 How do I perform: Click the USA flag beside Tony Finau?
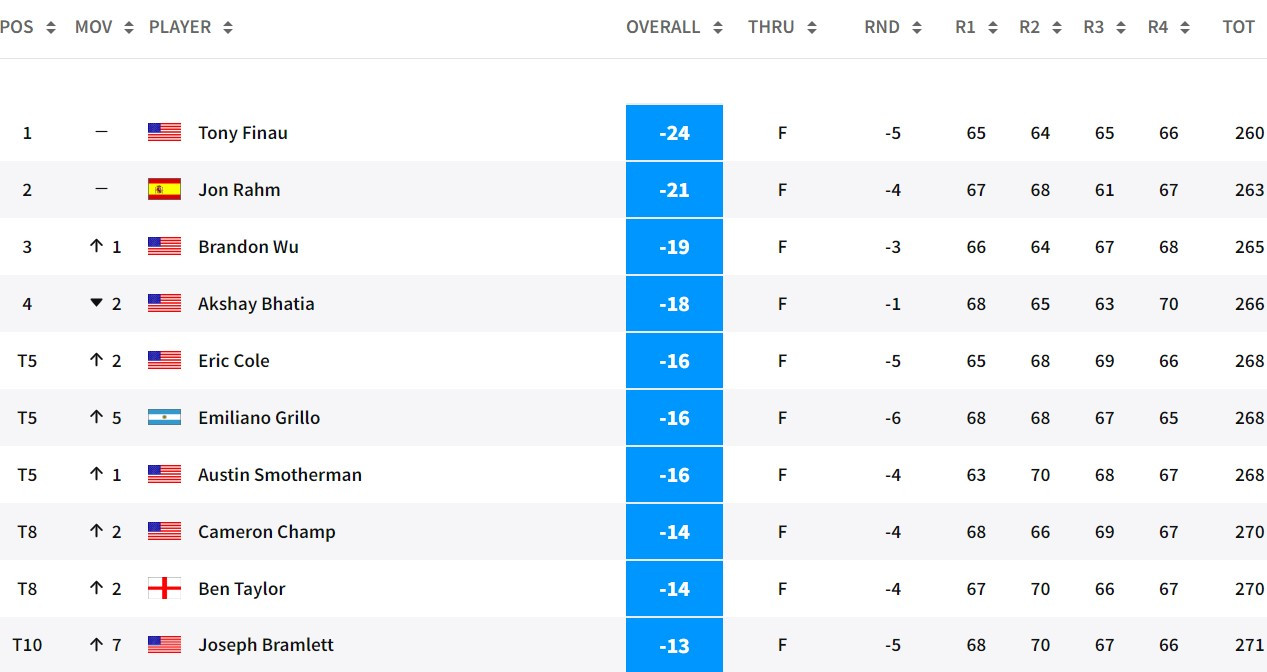(x=164, y=132)
